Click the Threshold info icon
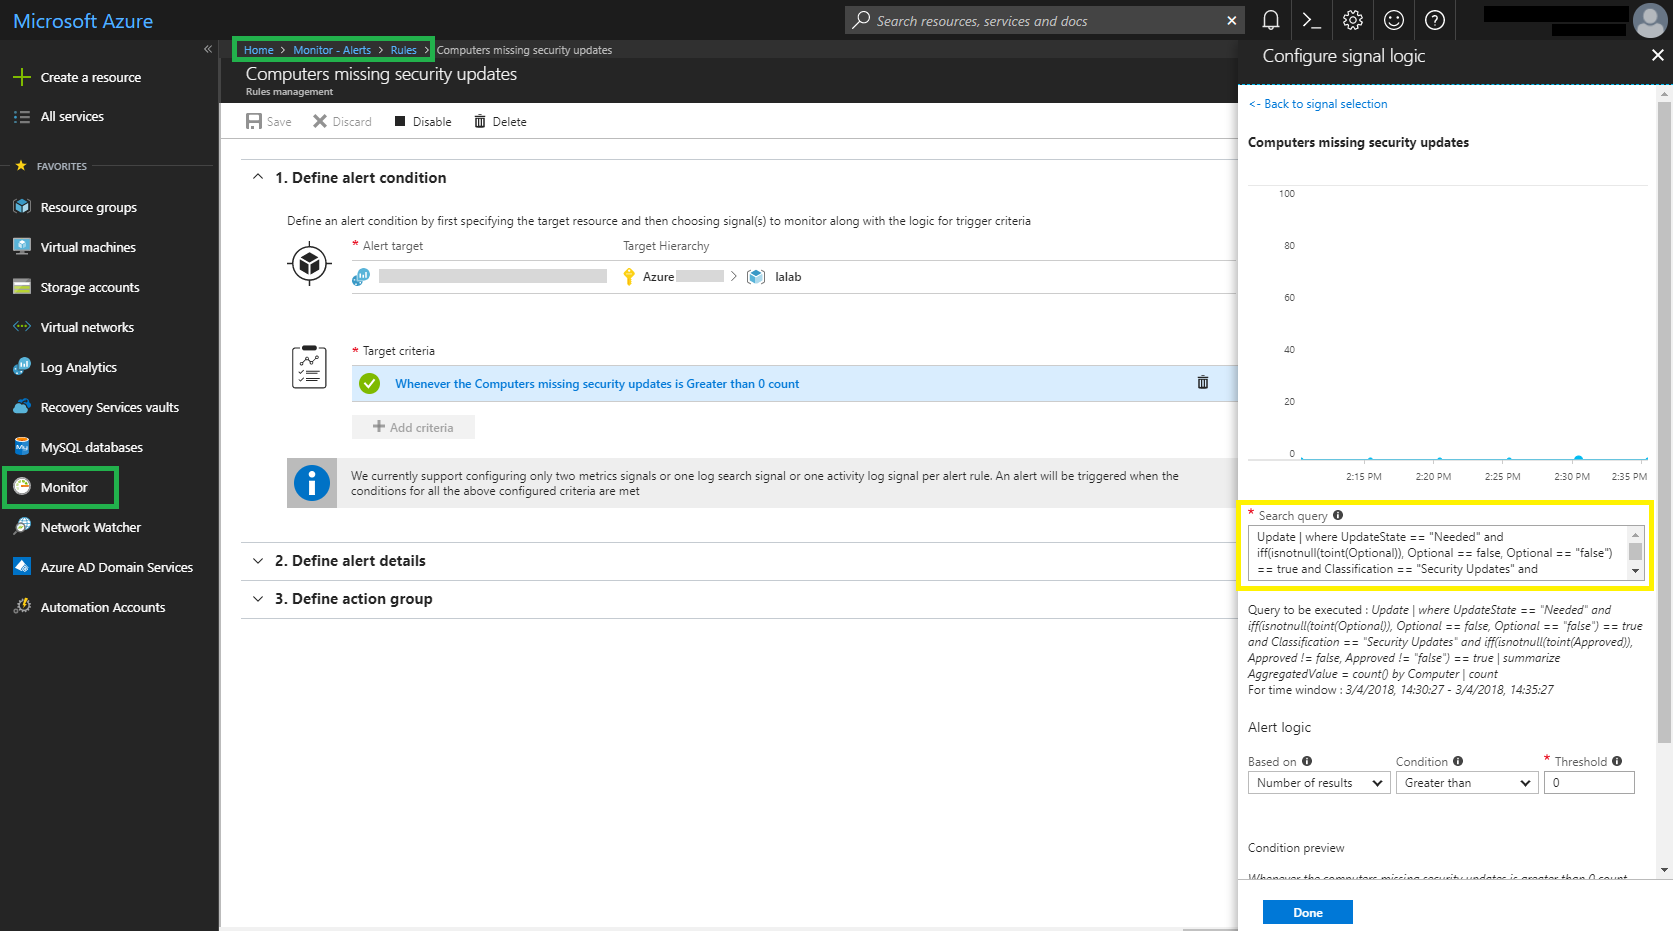 click(x=1617, y=761)
